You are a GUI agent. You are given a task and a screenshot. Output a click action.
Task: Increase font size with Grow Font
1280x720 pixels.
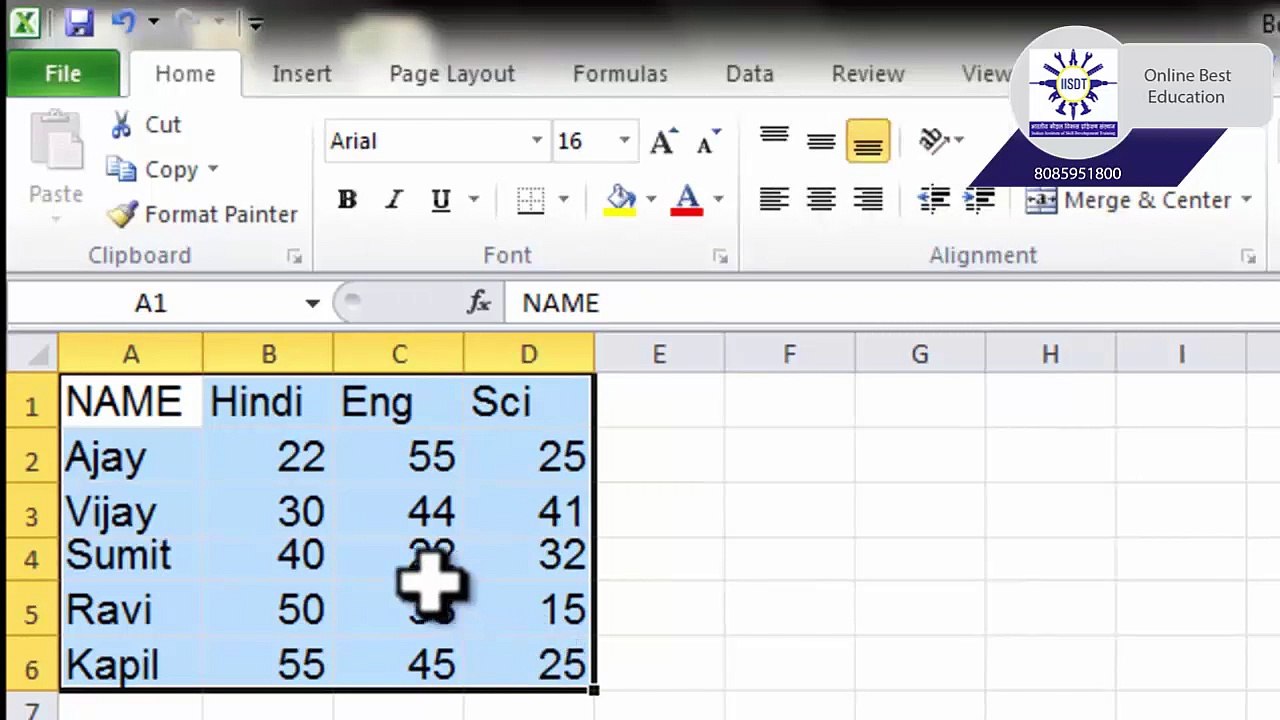pos(663,141)
